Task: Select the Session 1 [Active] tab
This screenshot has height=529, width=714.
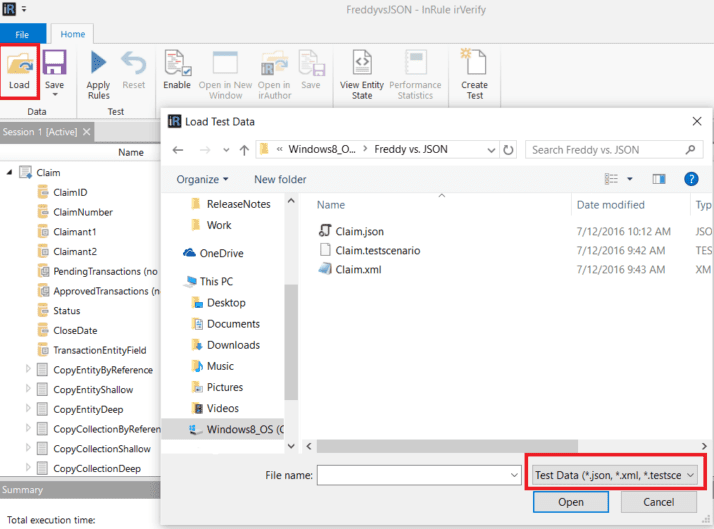Action: coord(40,132)
